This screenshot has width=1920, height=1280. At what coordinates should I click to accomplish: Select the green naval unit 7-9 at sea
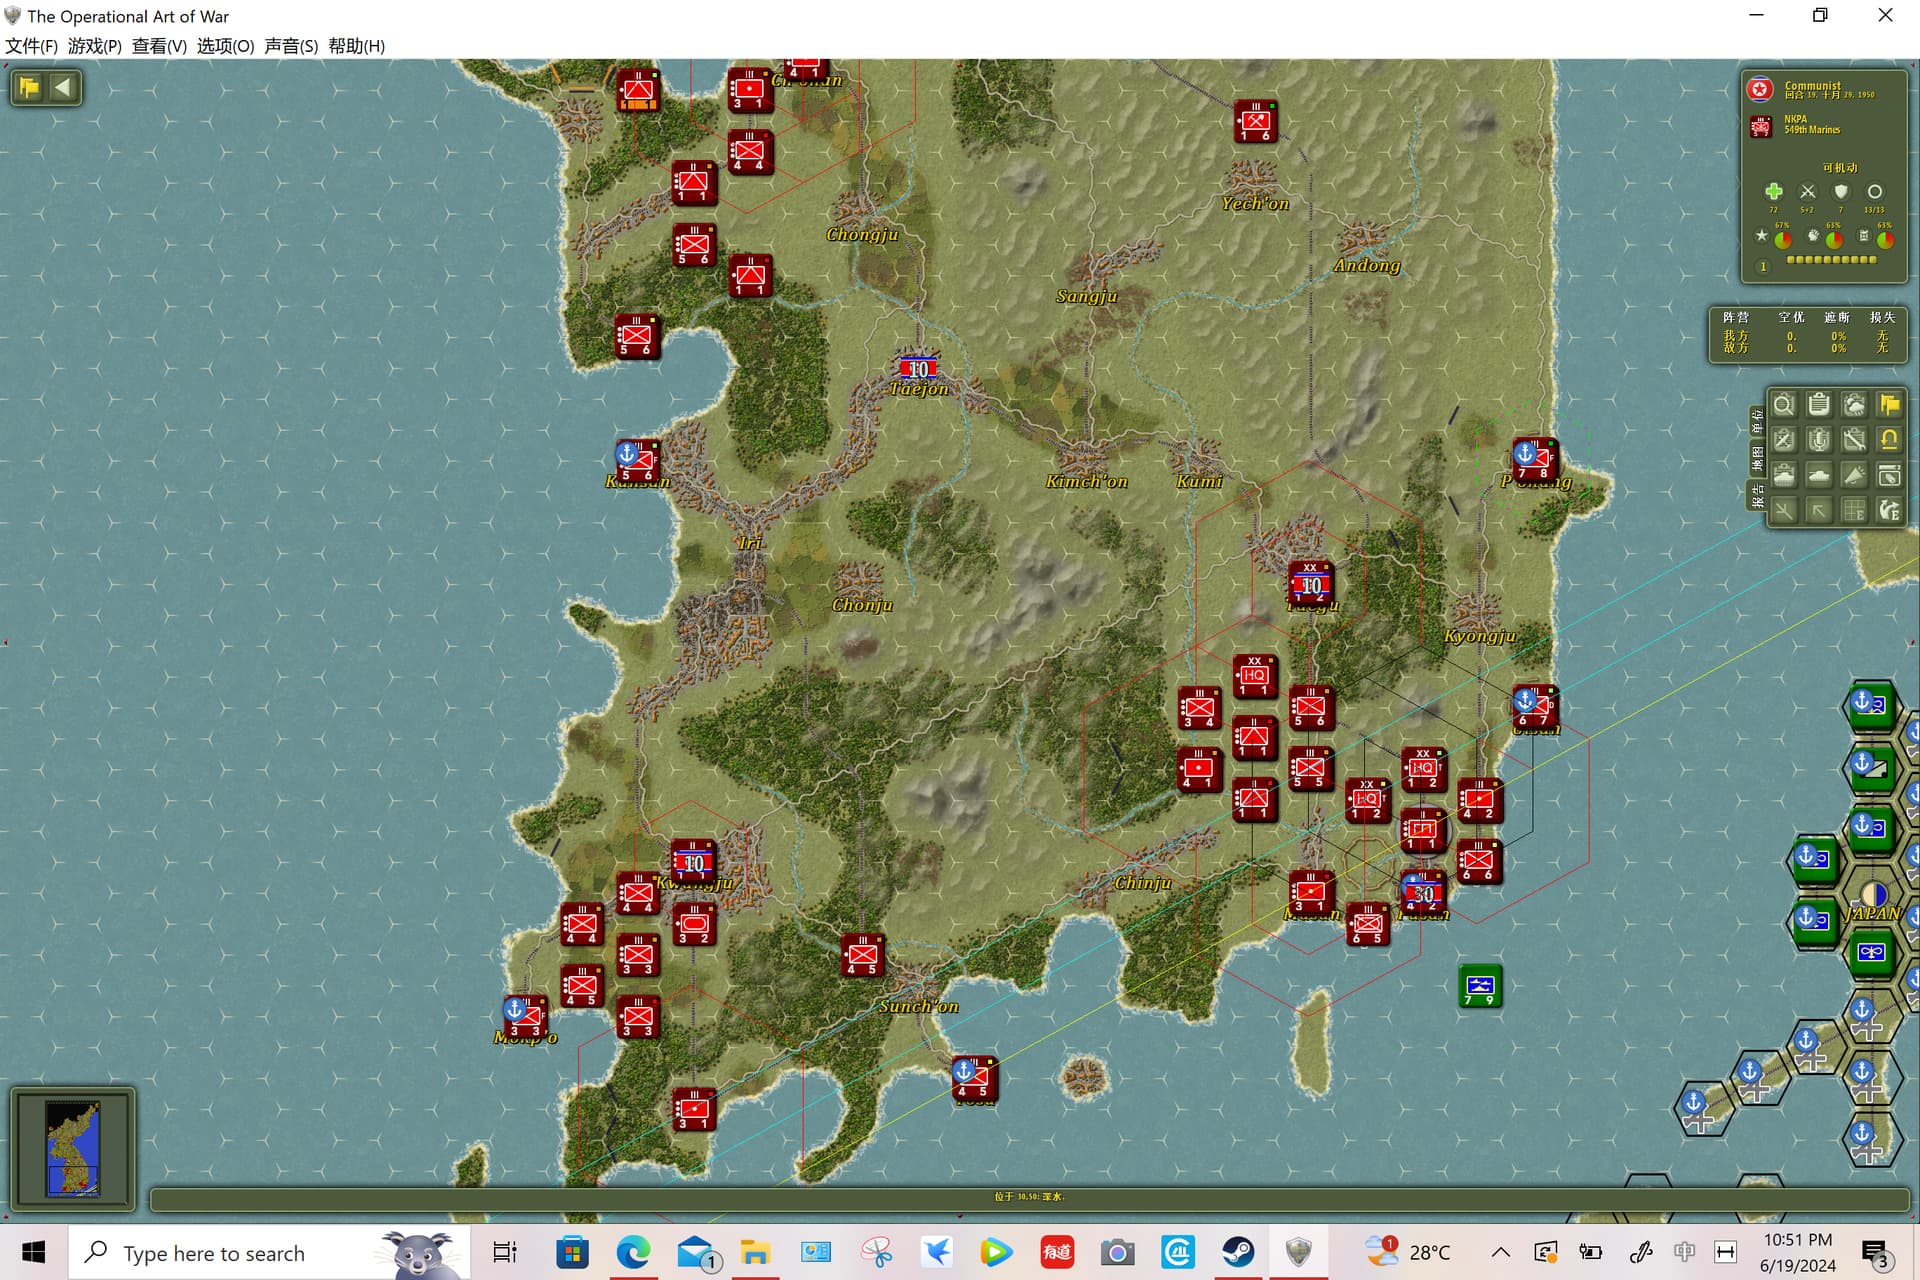1480,986
